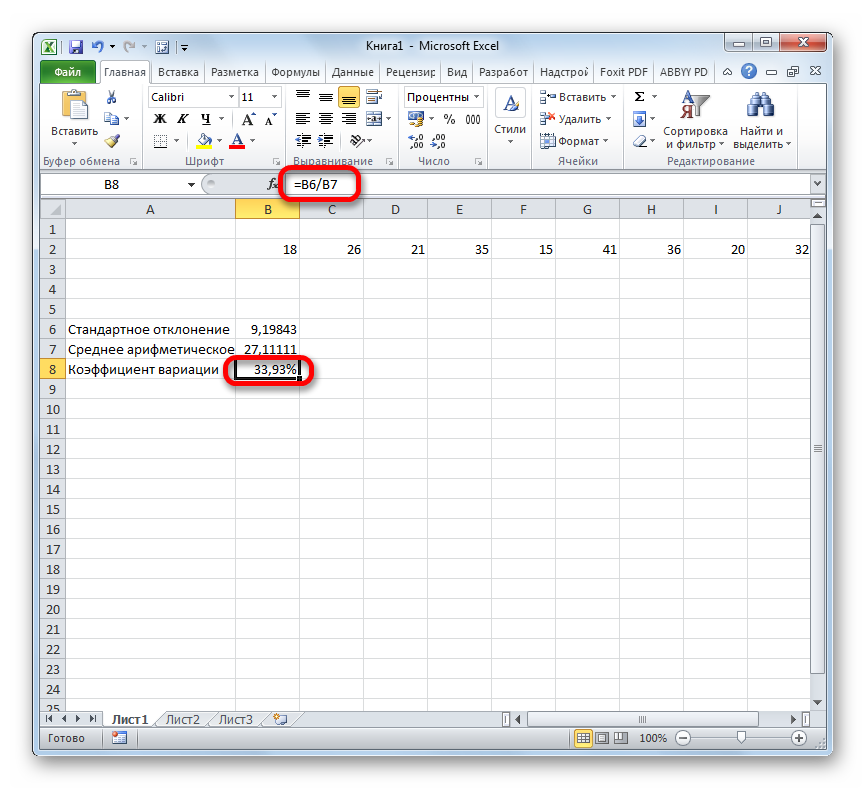Click the insert function fx icon
This screenshot has height=789, width=866.
(272, 184)
